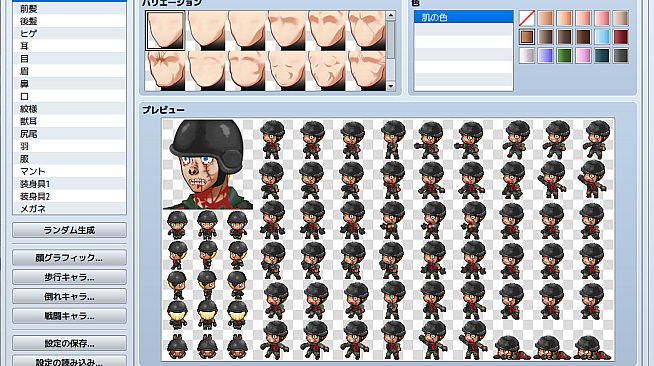654x366 pixels.
Task: Select the 肌の色 color entry
Action: coord(463,17)
